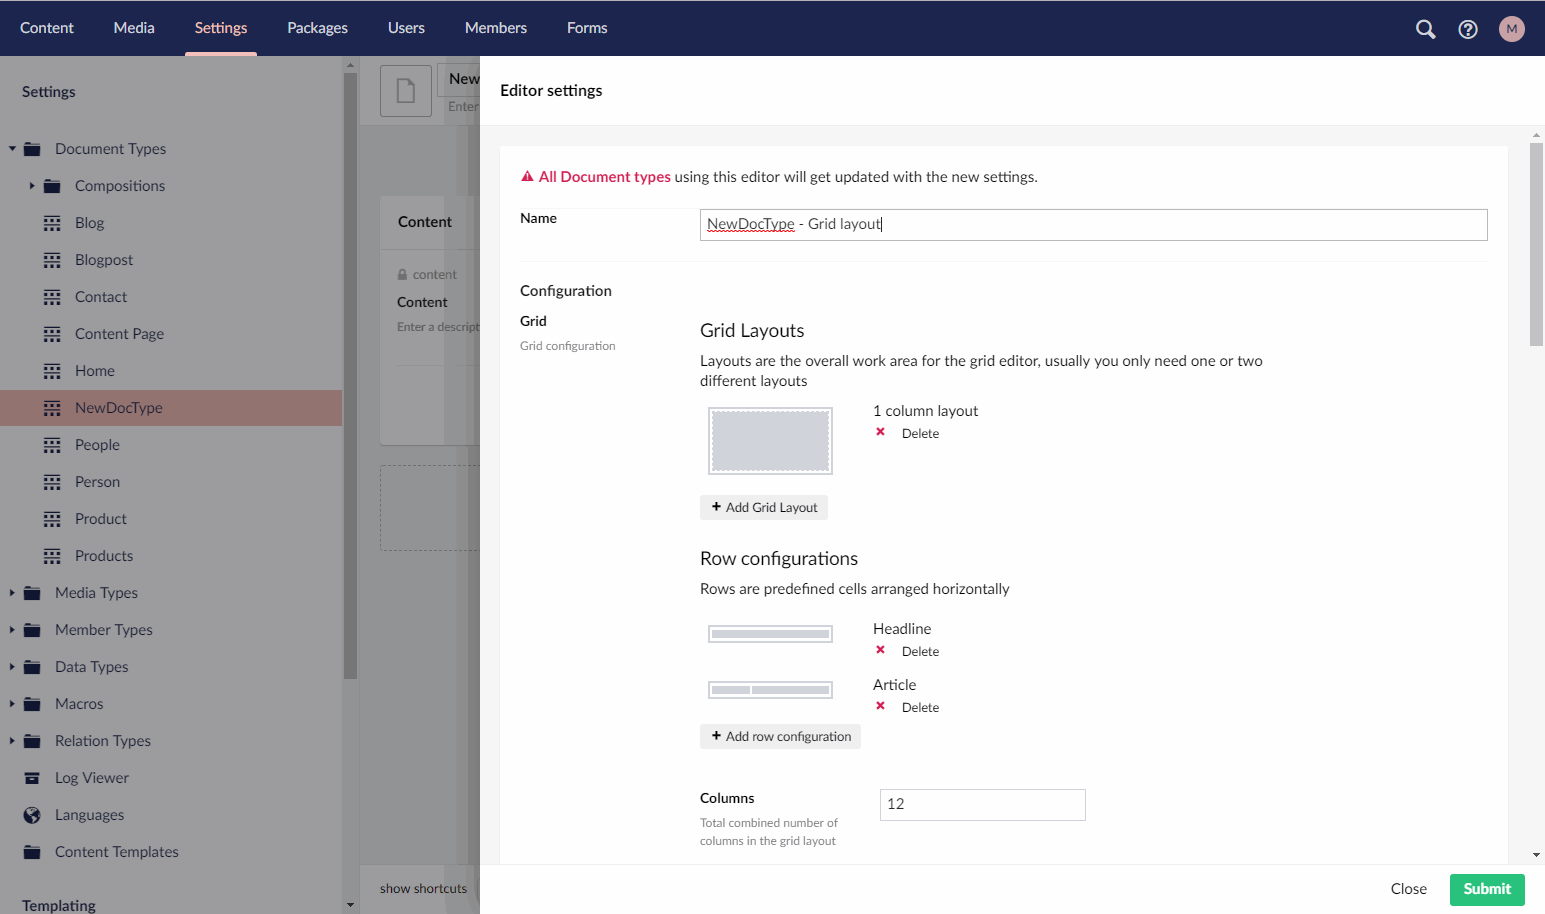The width and height of the screenshot is (1545, 914).
Task: Click the Content Templates icon
Action: click(x=30, y=851)
